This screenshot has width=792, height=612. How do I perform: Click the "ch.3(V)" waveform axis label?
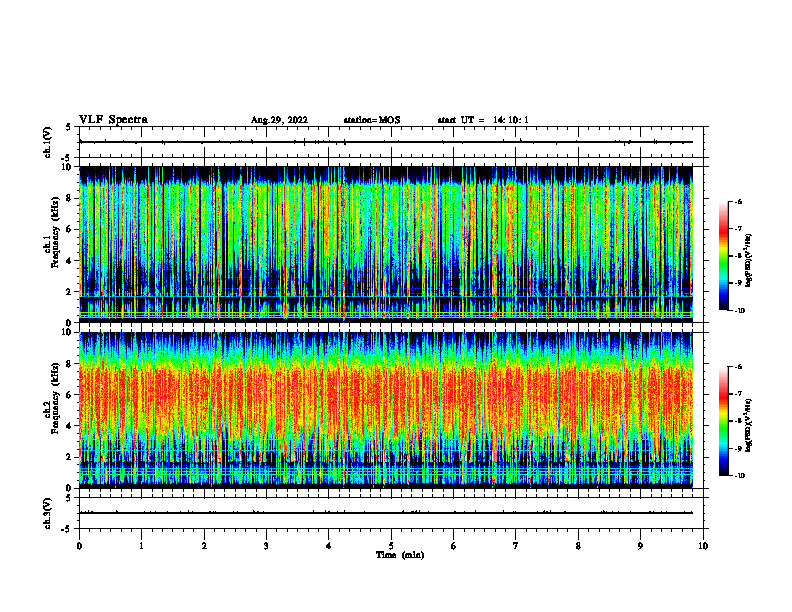pos(48,513)
